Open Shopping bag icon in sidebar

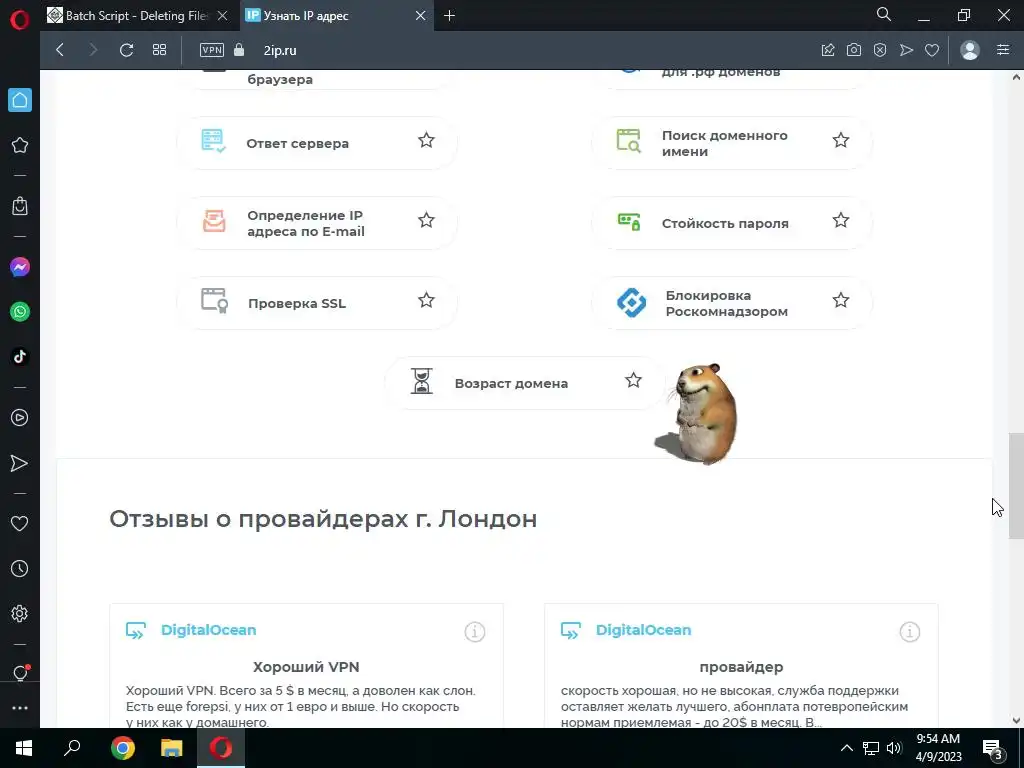tap(20, 206)
